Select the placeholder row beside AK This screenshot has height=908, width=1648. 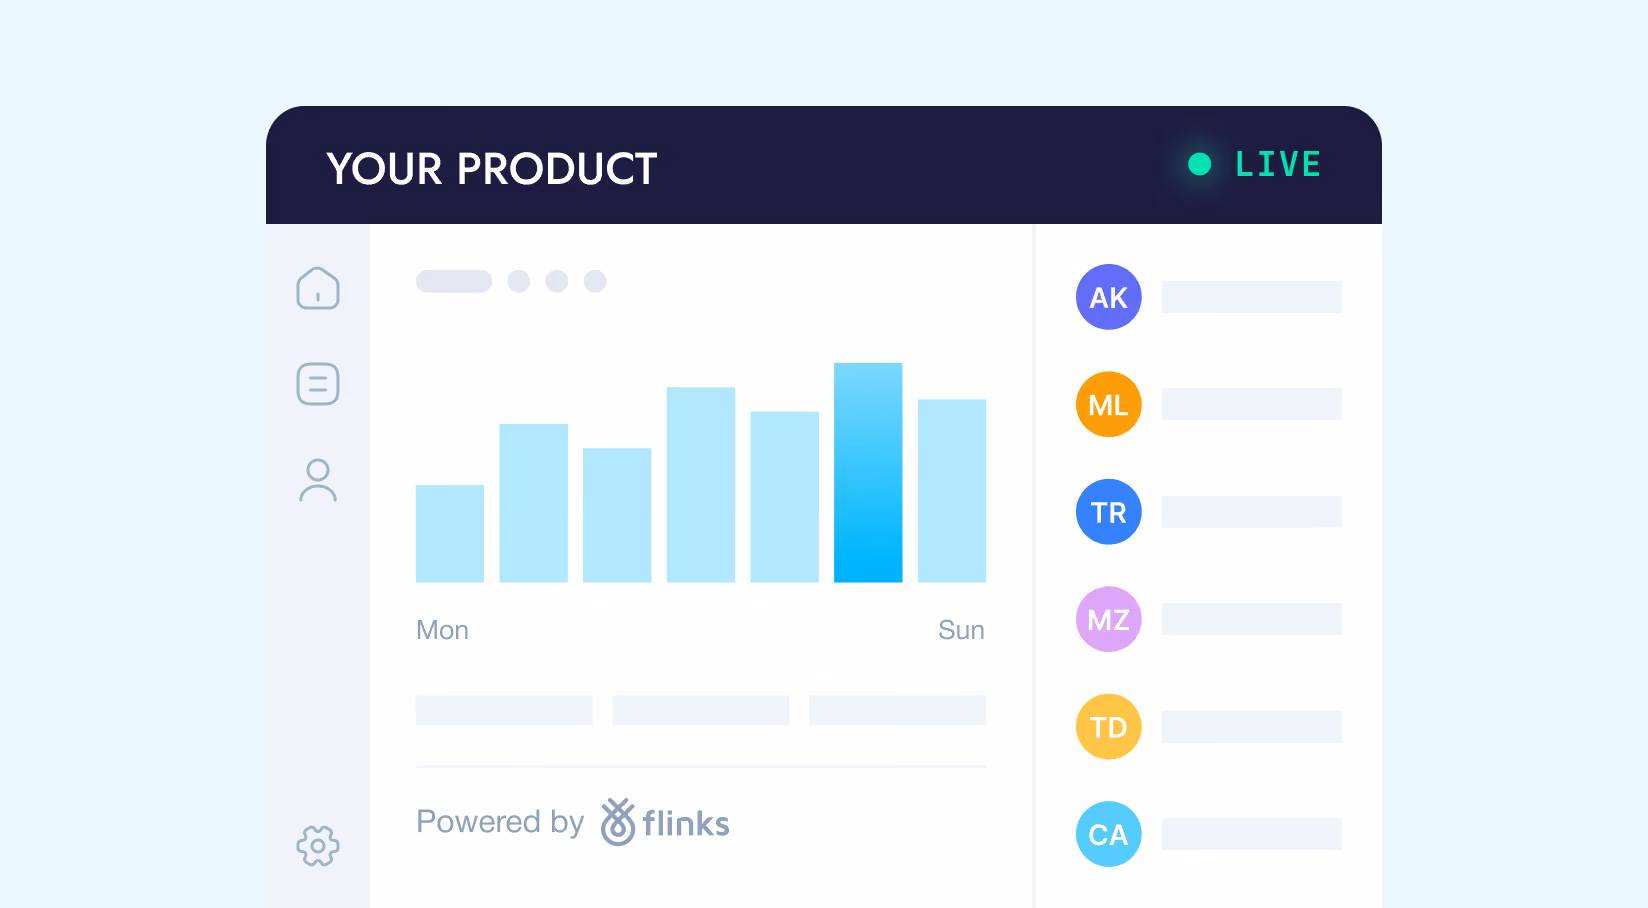(1252, 297)
